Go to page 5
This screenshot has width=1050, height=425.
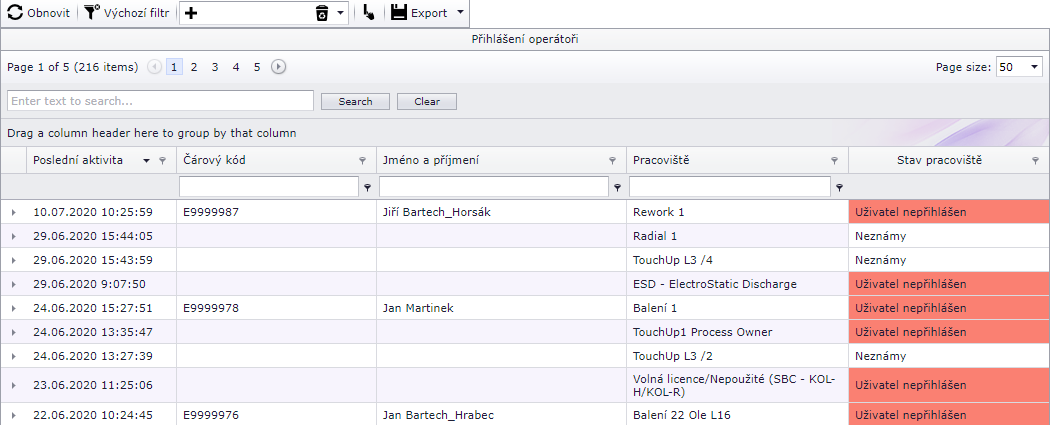(x=257, y=67)
